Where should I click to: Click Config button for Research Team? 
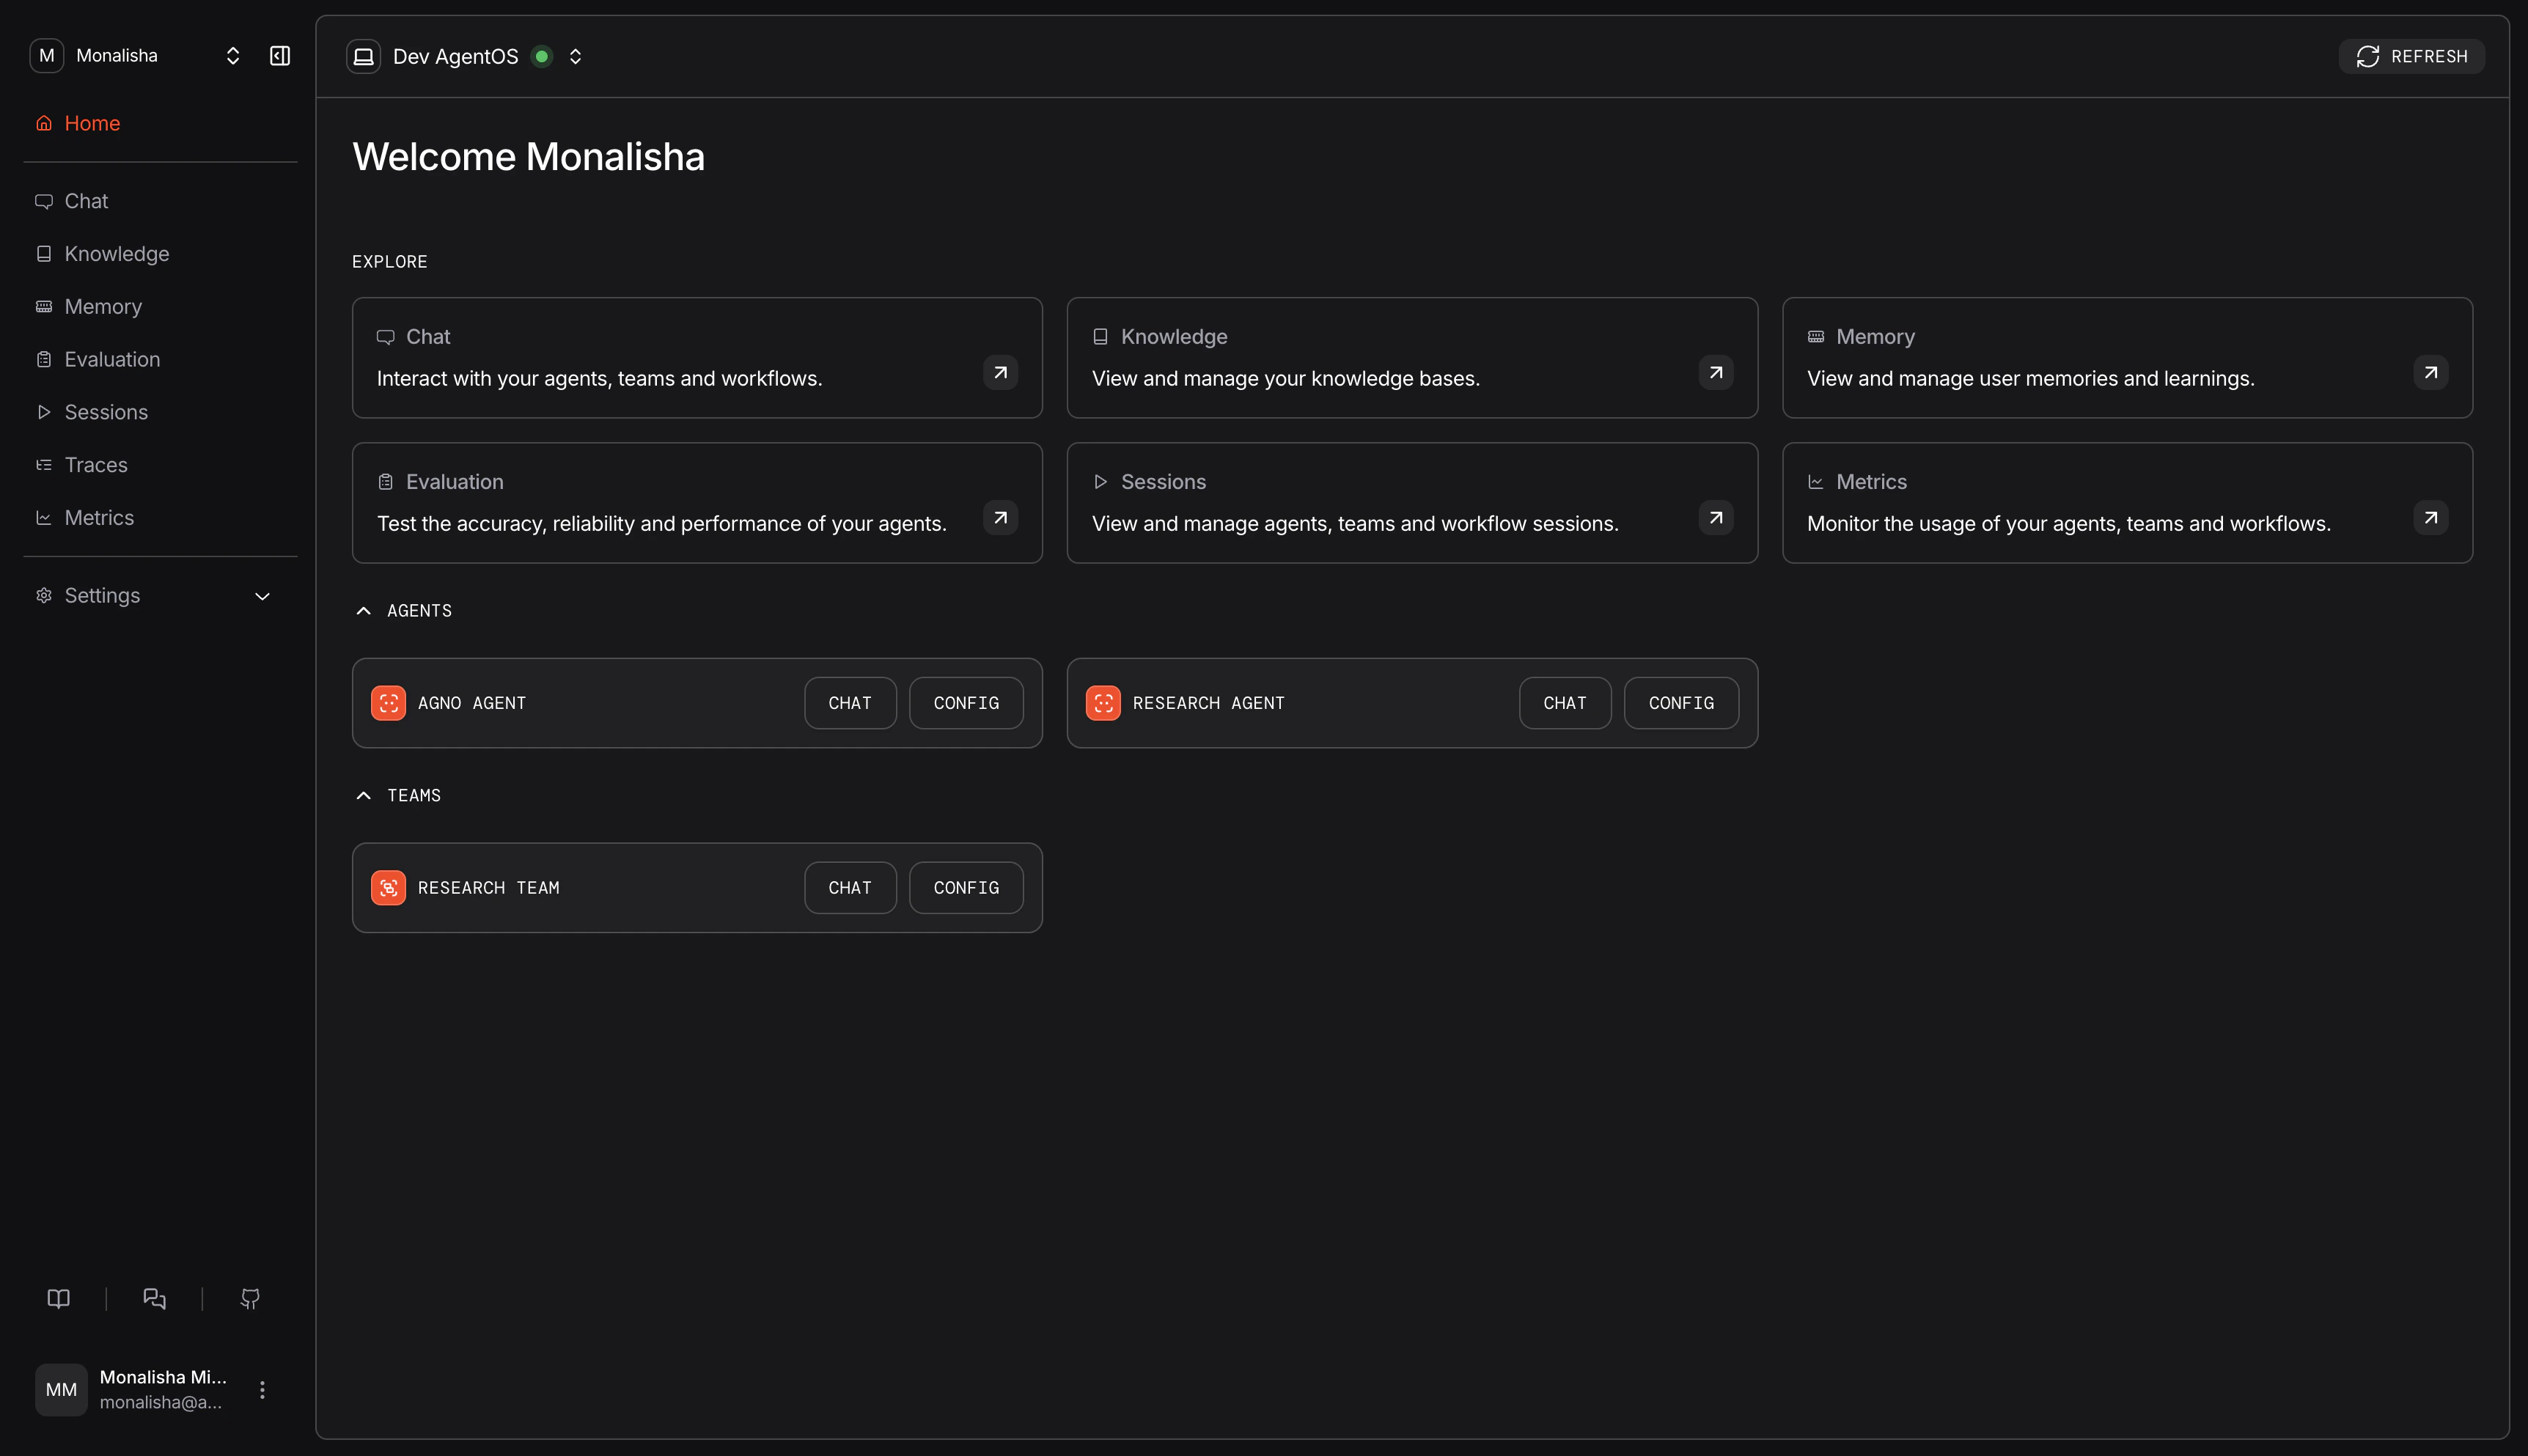pyautogui.click(x=966, y=888)
